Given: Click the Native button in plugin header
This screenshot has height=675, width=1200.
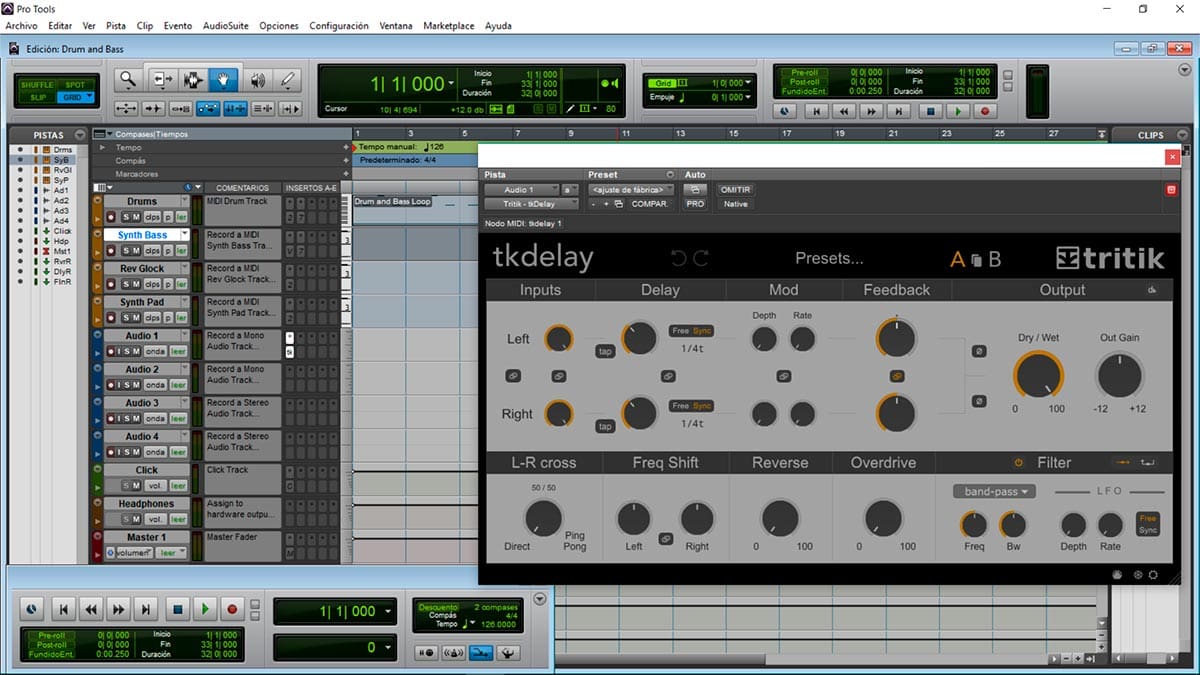Looking at the screenshot, I should (x=735, y=204).
